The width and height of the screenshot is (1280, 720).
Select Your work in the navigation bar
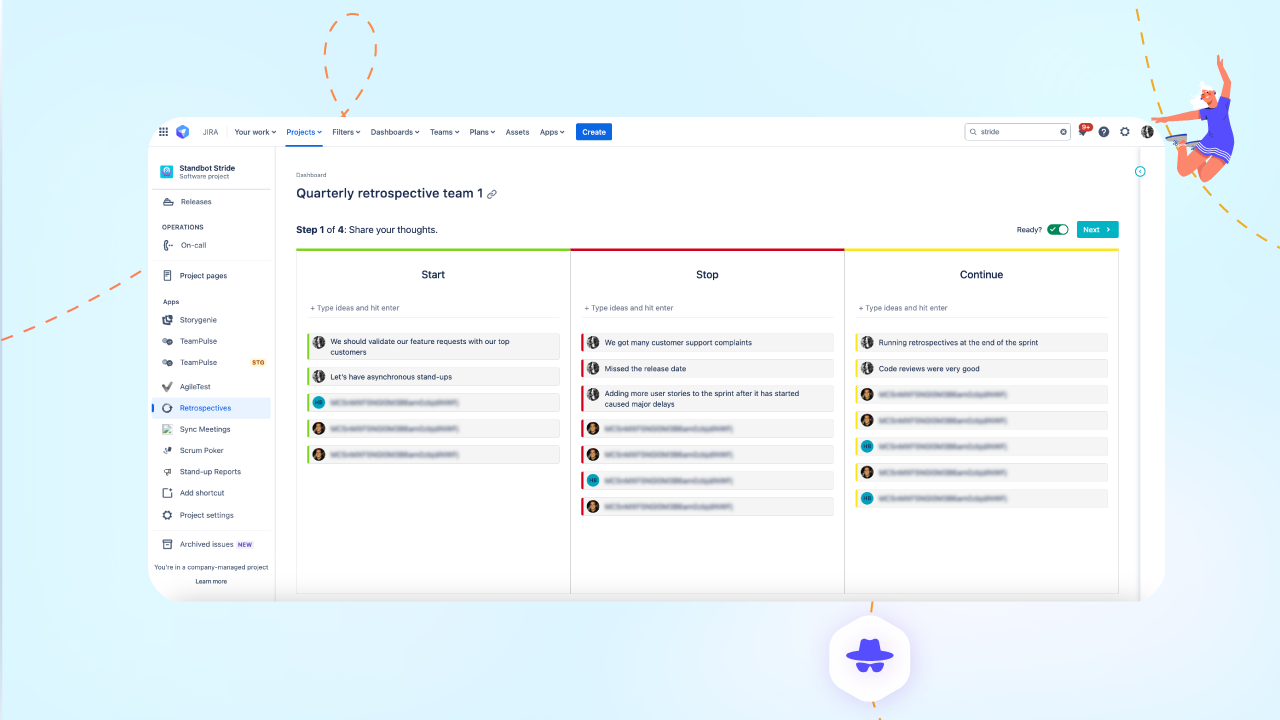(x=255, y=131)
